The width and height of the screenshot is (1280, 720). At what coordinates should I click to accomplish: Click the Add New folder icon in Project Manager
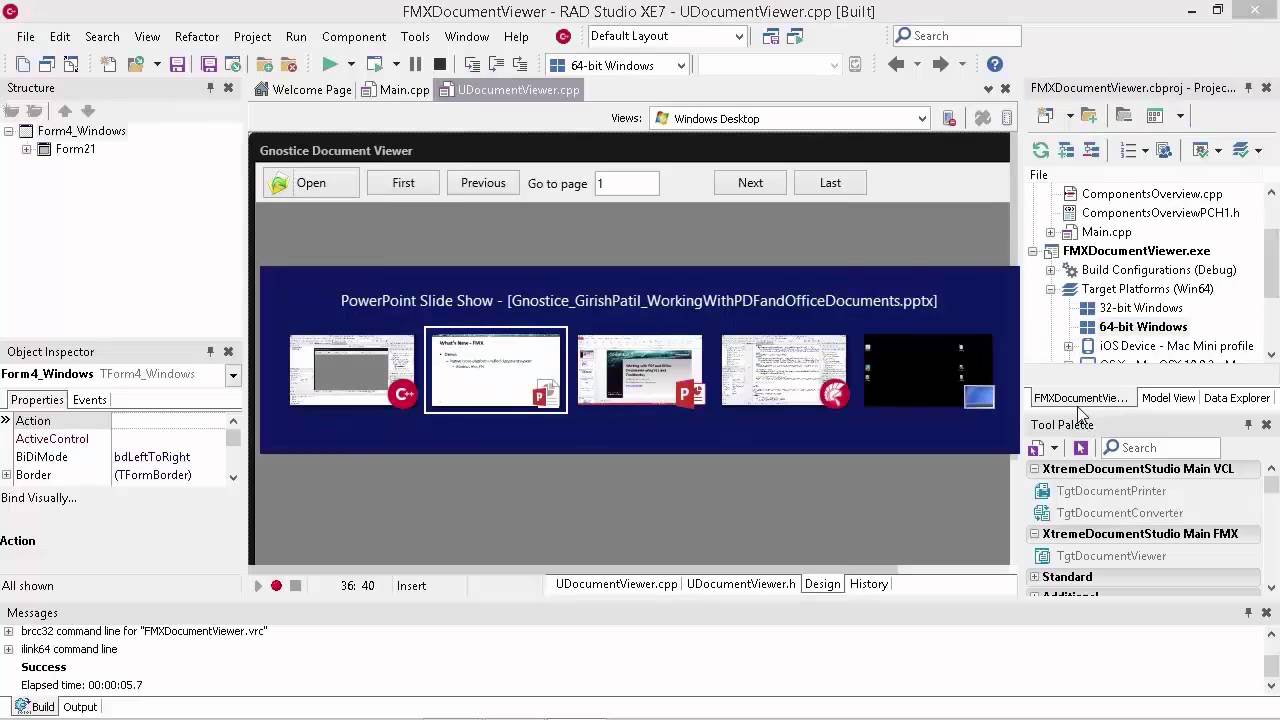(x=1089, y=115)
